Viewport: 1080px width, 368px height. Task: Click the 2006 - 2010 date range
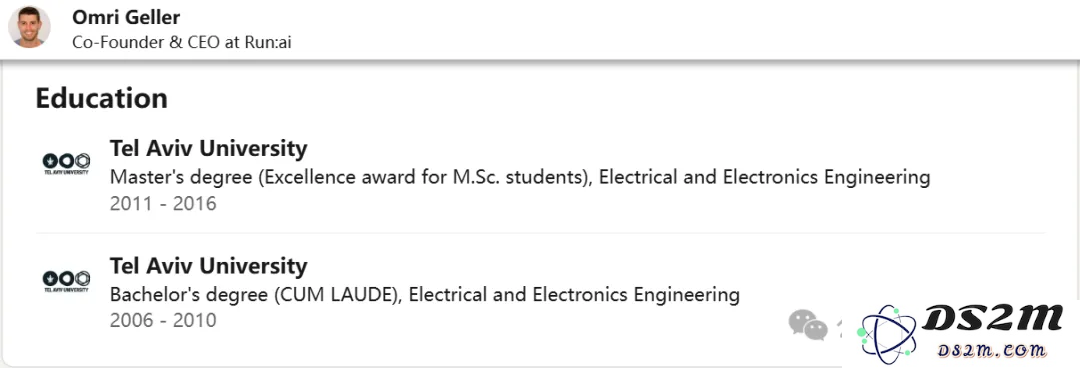(x=163, y=320)
